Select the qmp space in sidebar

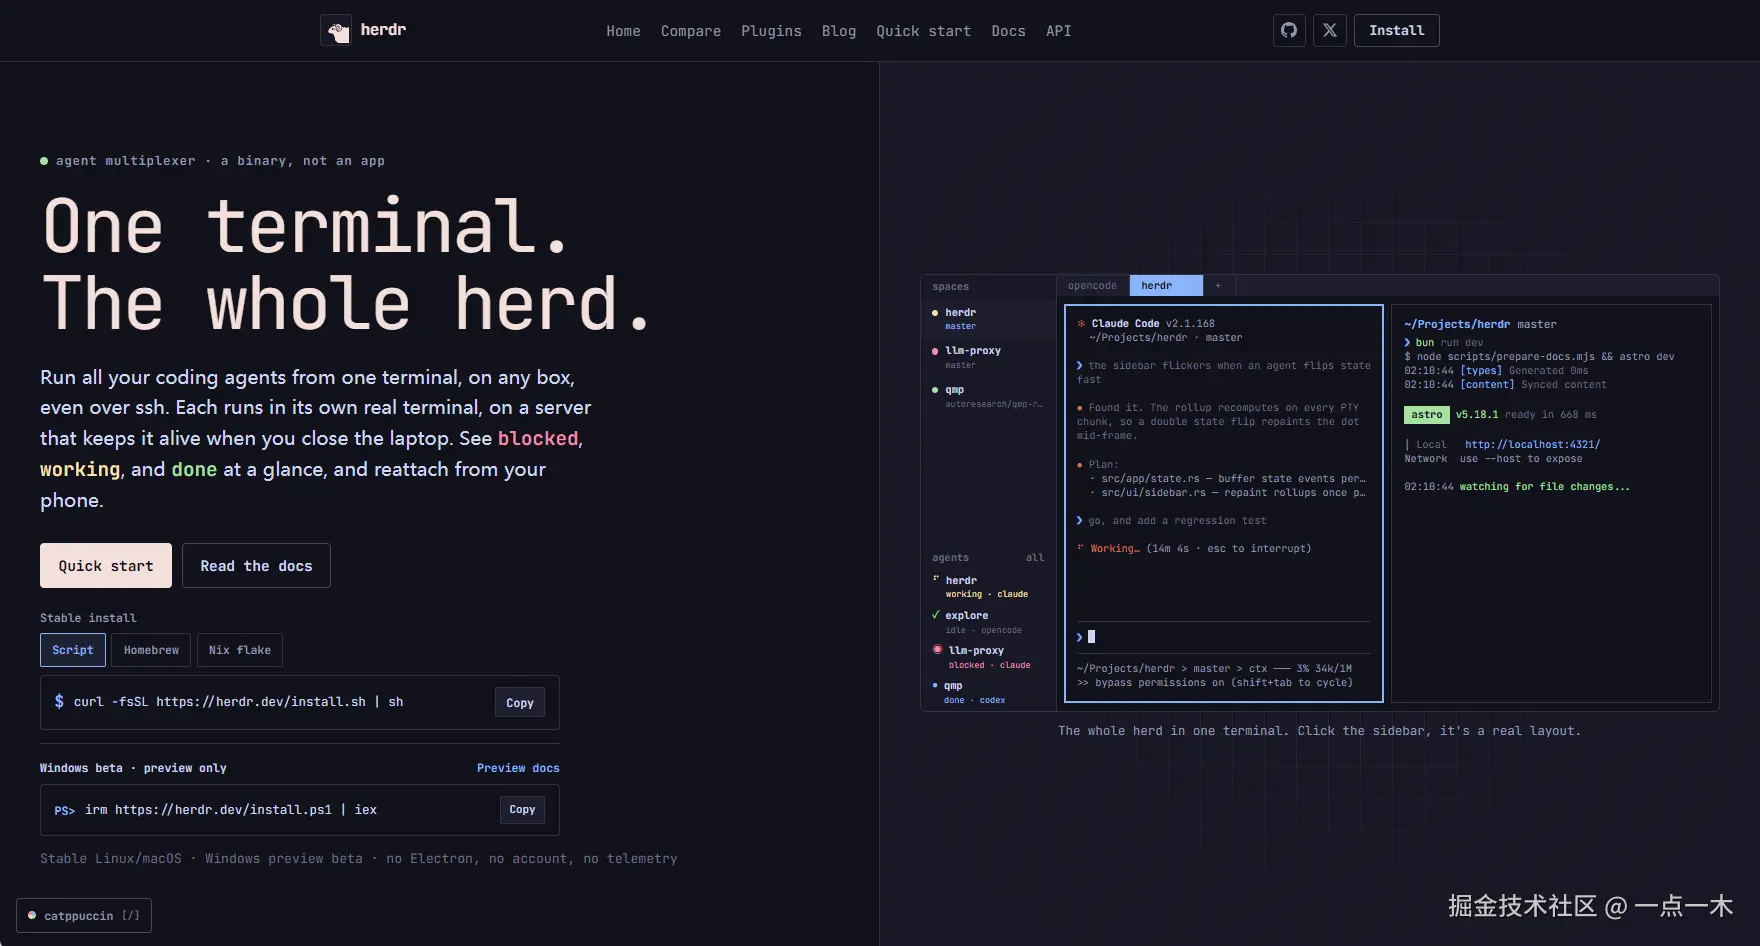[x=988, y=396]
